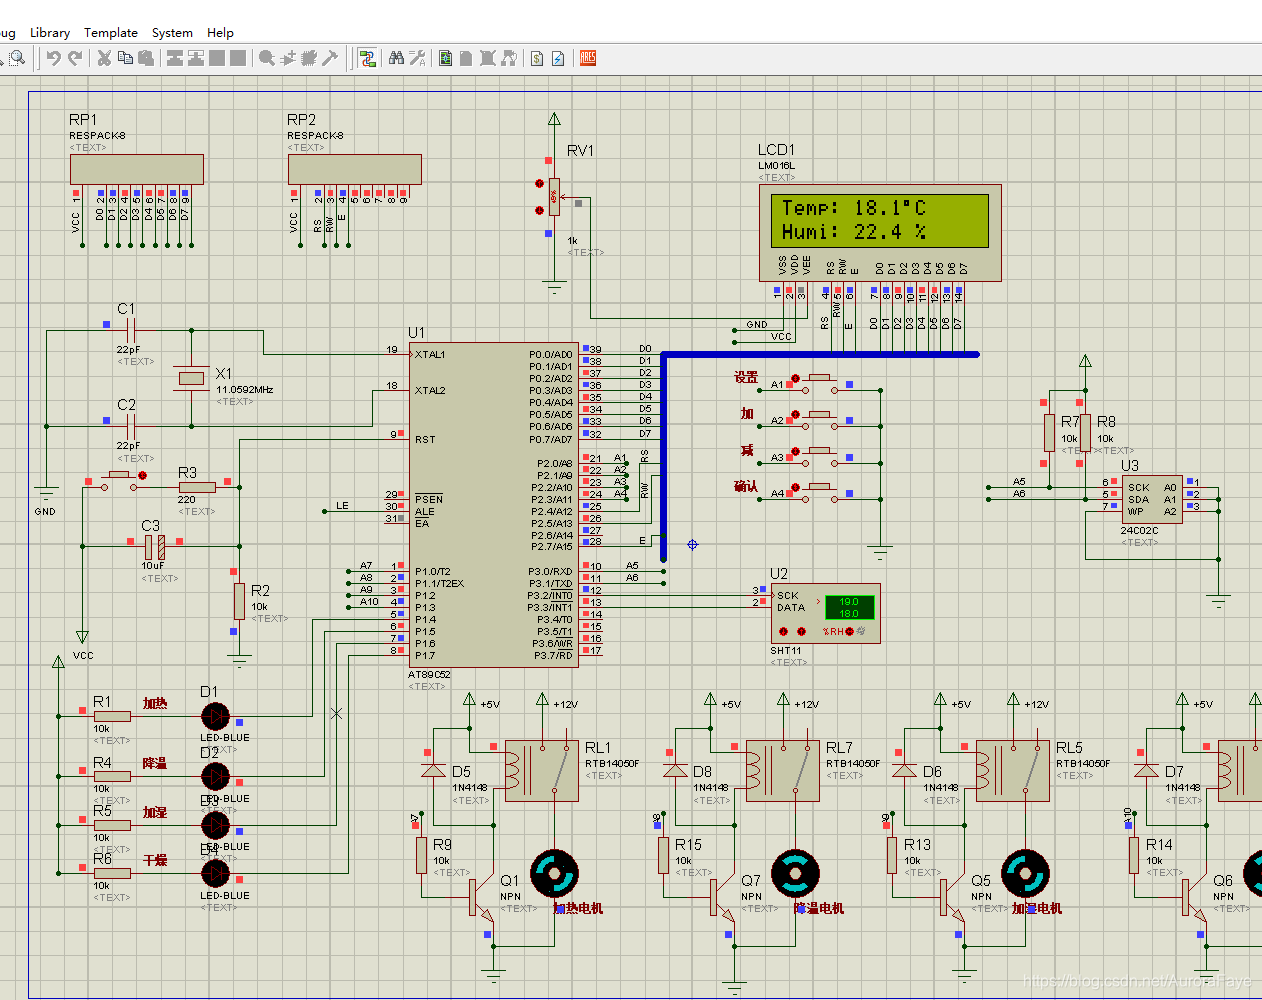Click the Decompose hammer icon
The image size is (1262, 1000).
(330, 58)
